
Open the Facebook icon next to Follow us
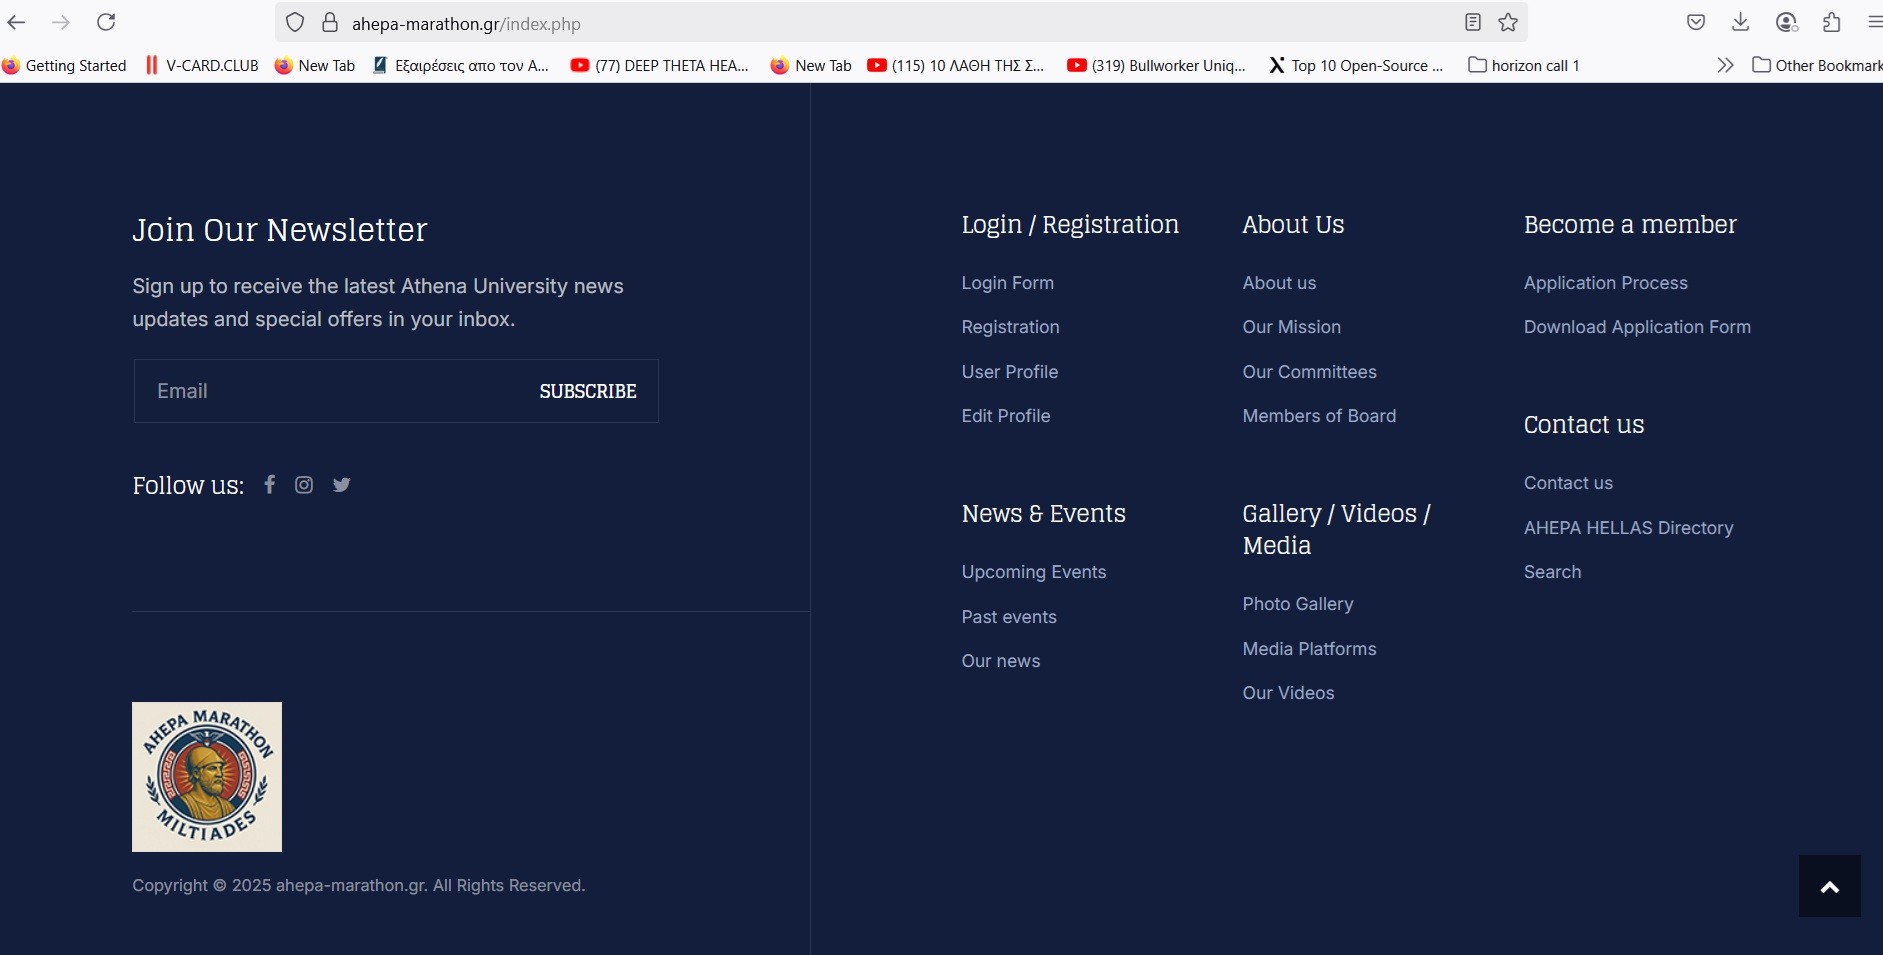[269, 484]
